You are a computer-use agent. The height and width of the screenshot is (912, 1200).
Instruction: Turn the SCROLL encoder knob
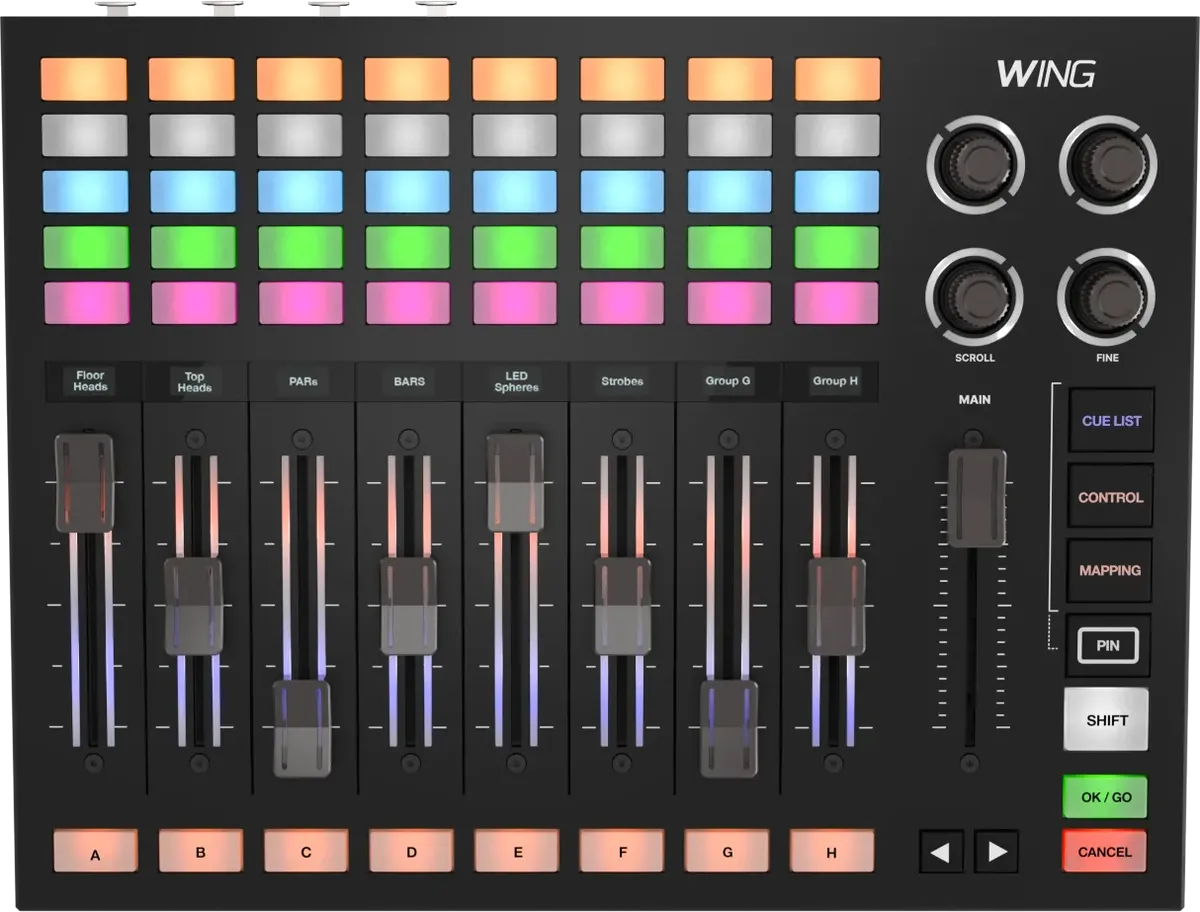click(x=975, y=297)
